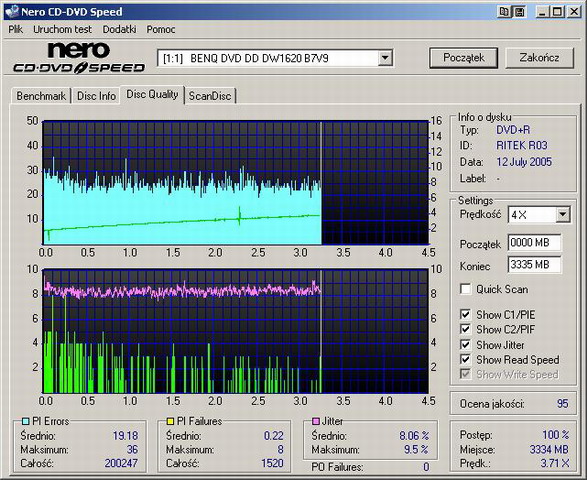Open the Plik menu

click(16, 29)
